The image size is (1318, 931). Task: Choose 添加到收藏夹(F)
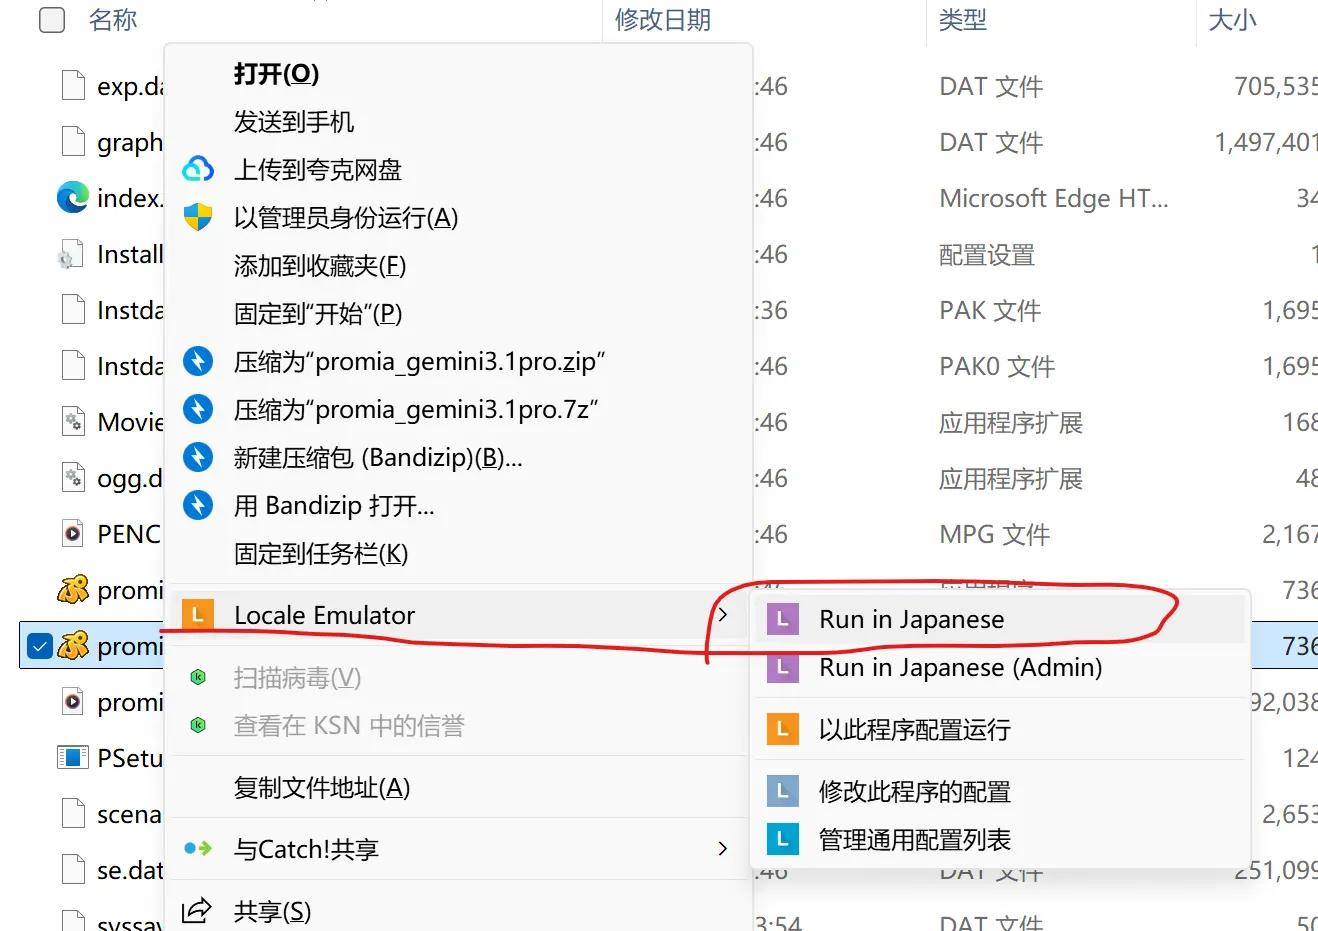[x=320, y=265]
